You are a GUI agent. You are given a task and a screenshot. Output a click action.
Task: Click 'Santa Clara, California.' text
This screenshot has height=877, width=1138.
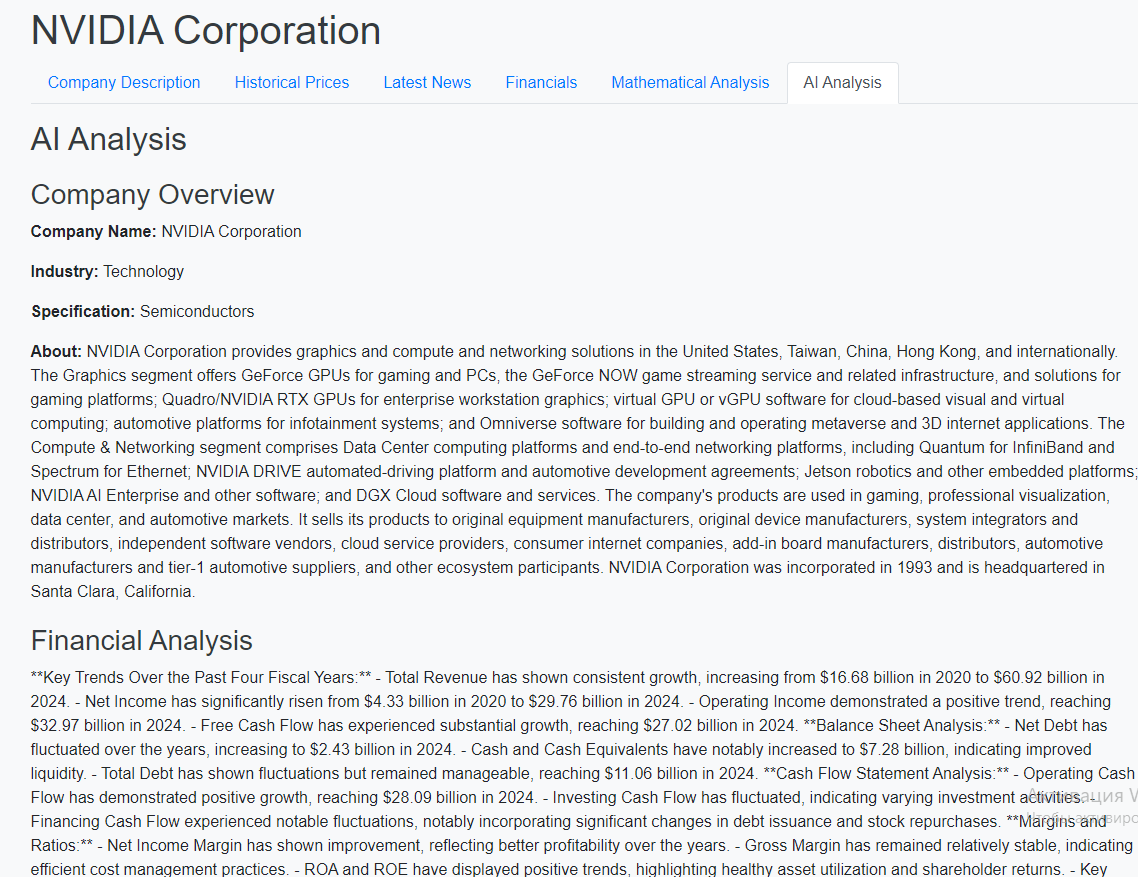(112, 592)
